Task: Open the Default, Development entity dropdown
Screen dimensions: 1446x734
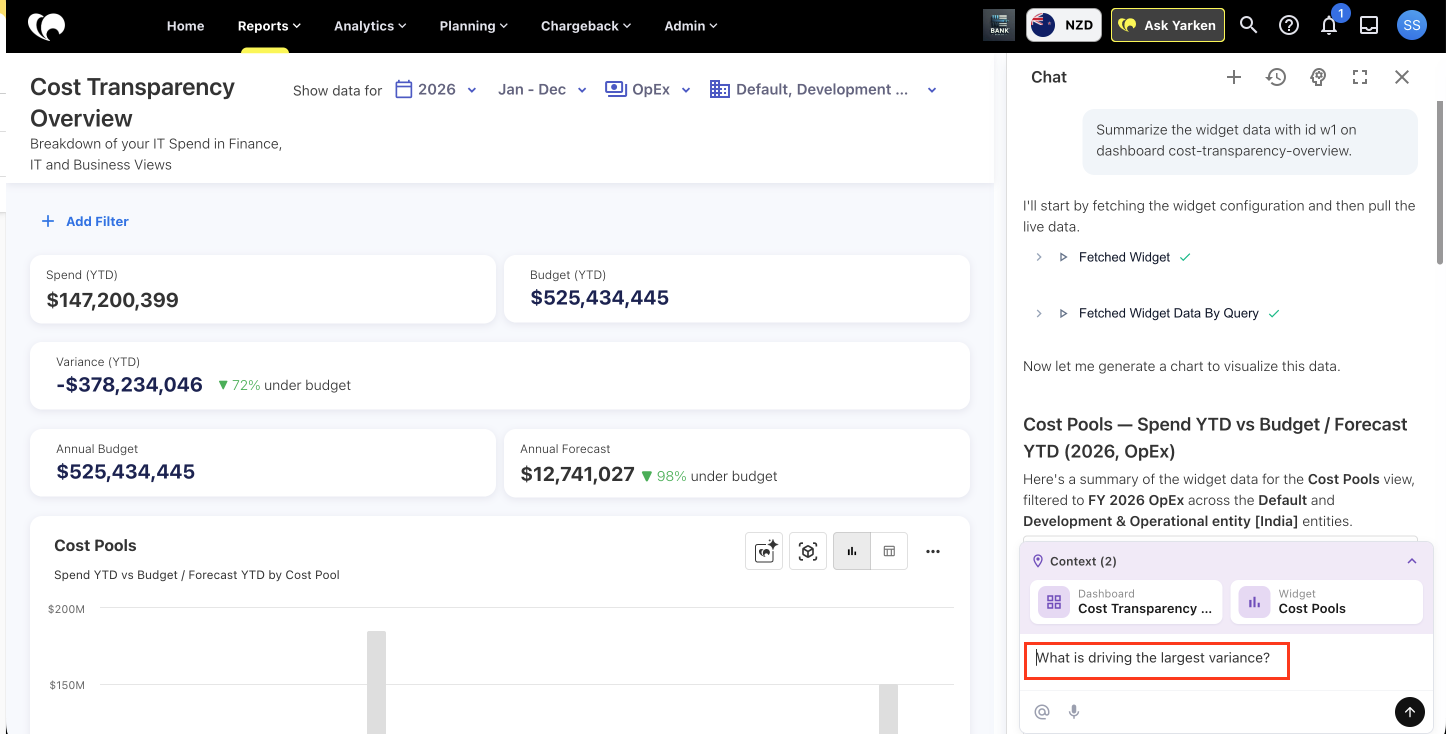Action: pyautogui.click(x=823, y=89)
